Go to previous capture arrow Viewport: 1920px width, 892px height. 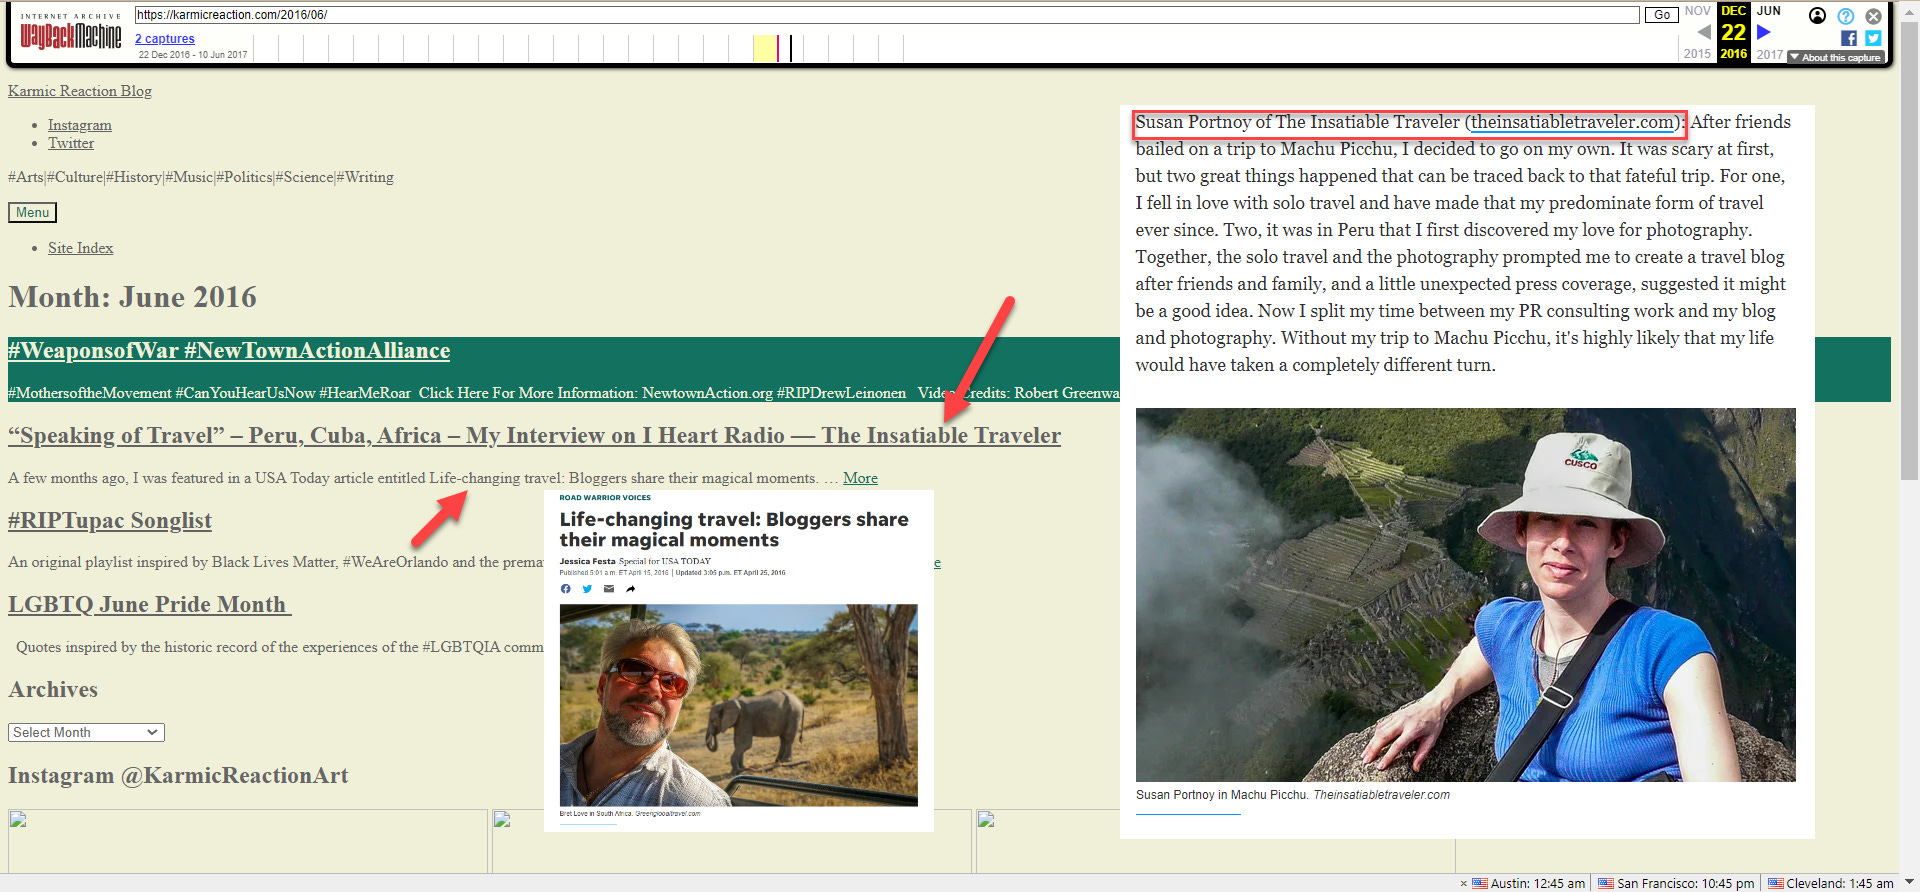tap(1704, 32)
